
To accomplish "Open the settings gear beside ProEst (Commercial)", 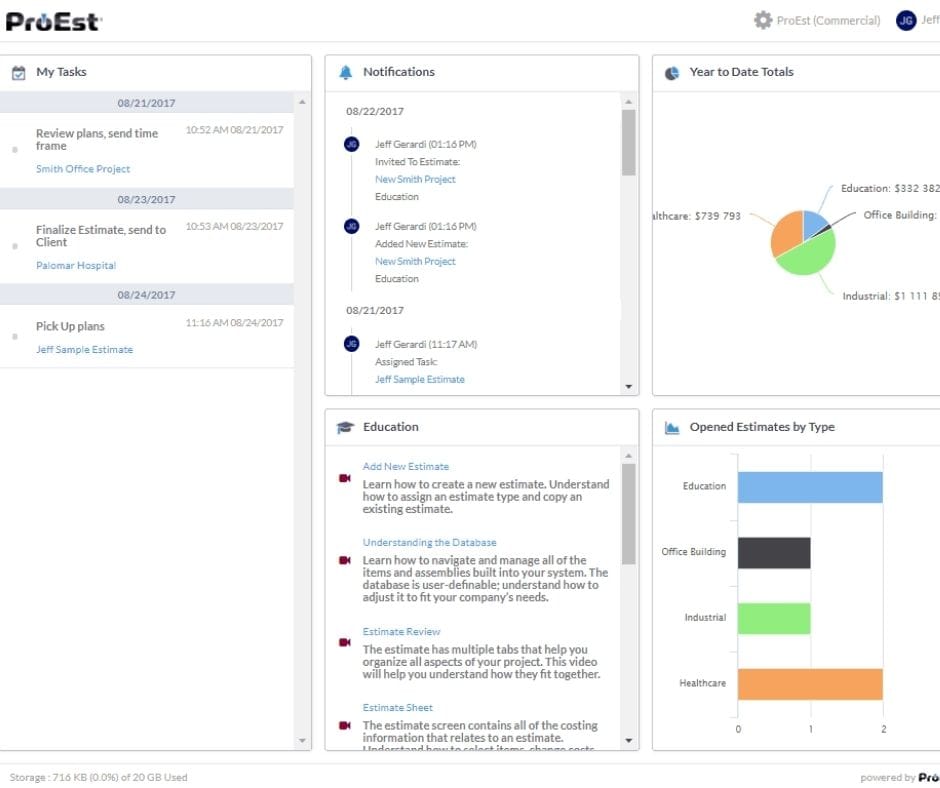I will (x=762, y=20).
